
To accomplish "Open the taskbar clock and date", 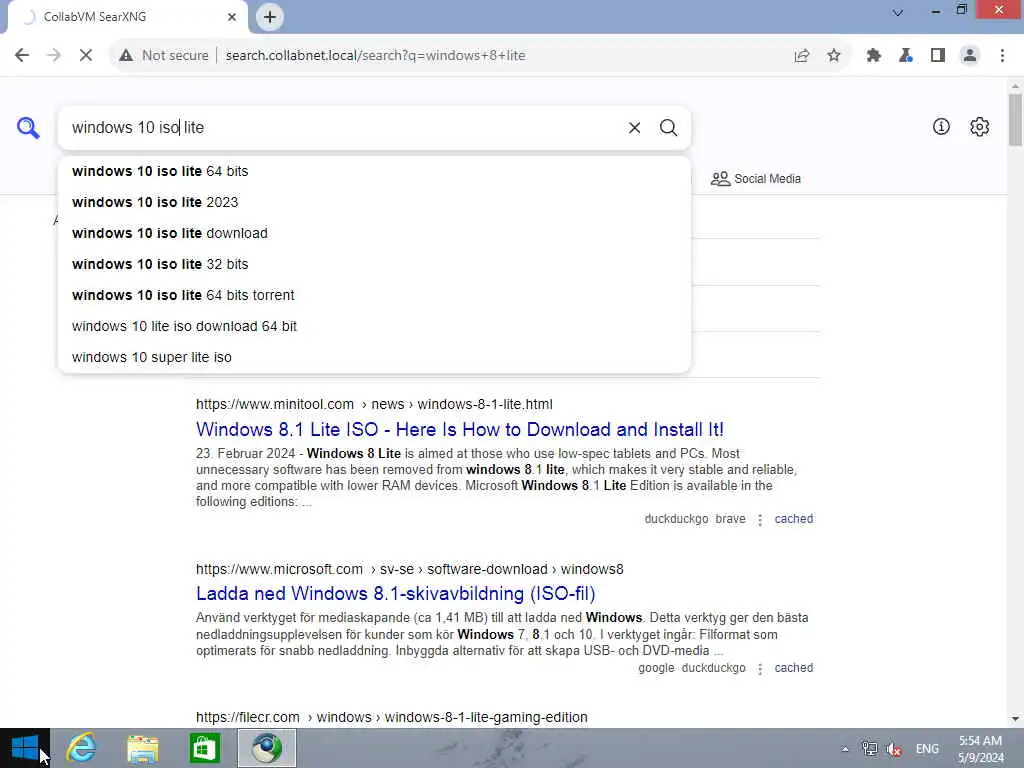I will pos(980,749).
